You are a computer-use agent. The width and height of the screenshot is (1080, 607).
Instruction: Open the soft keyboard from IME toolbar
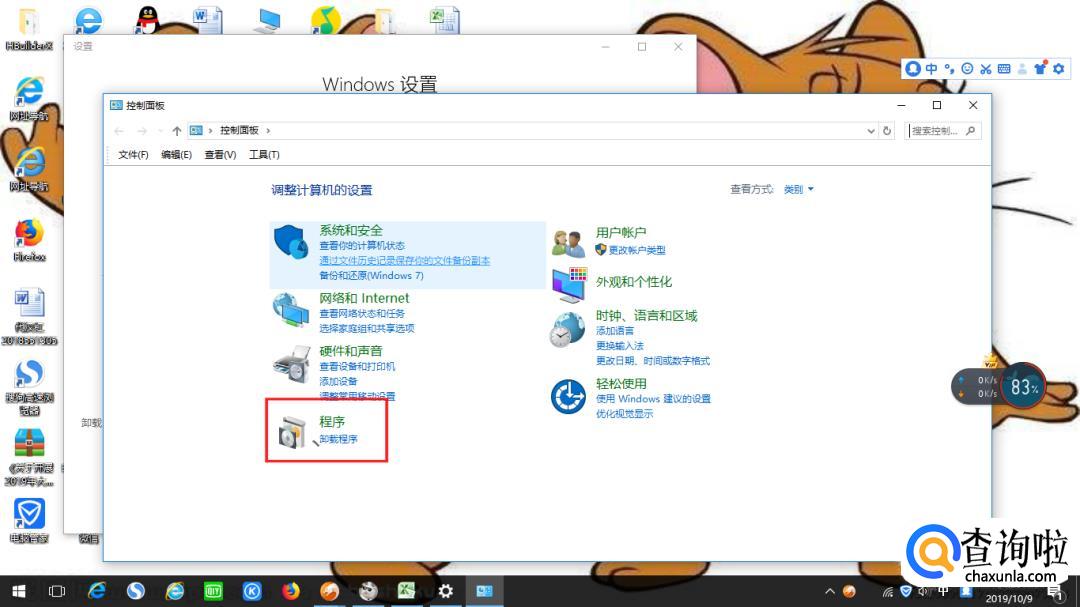(x=1004, y=68)
